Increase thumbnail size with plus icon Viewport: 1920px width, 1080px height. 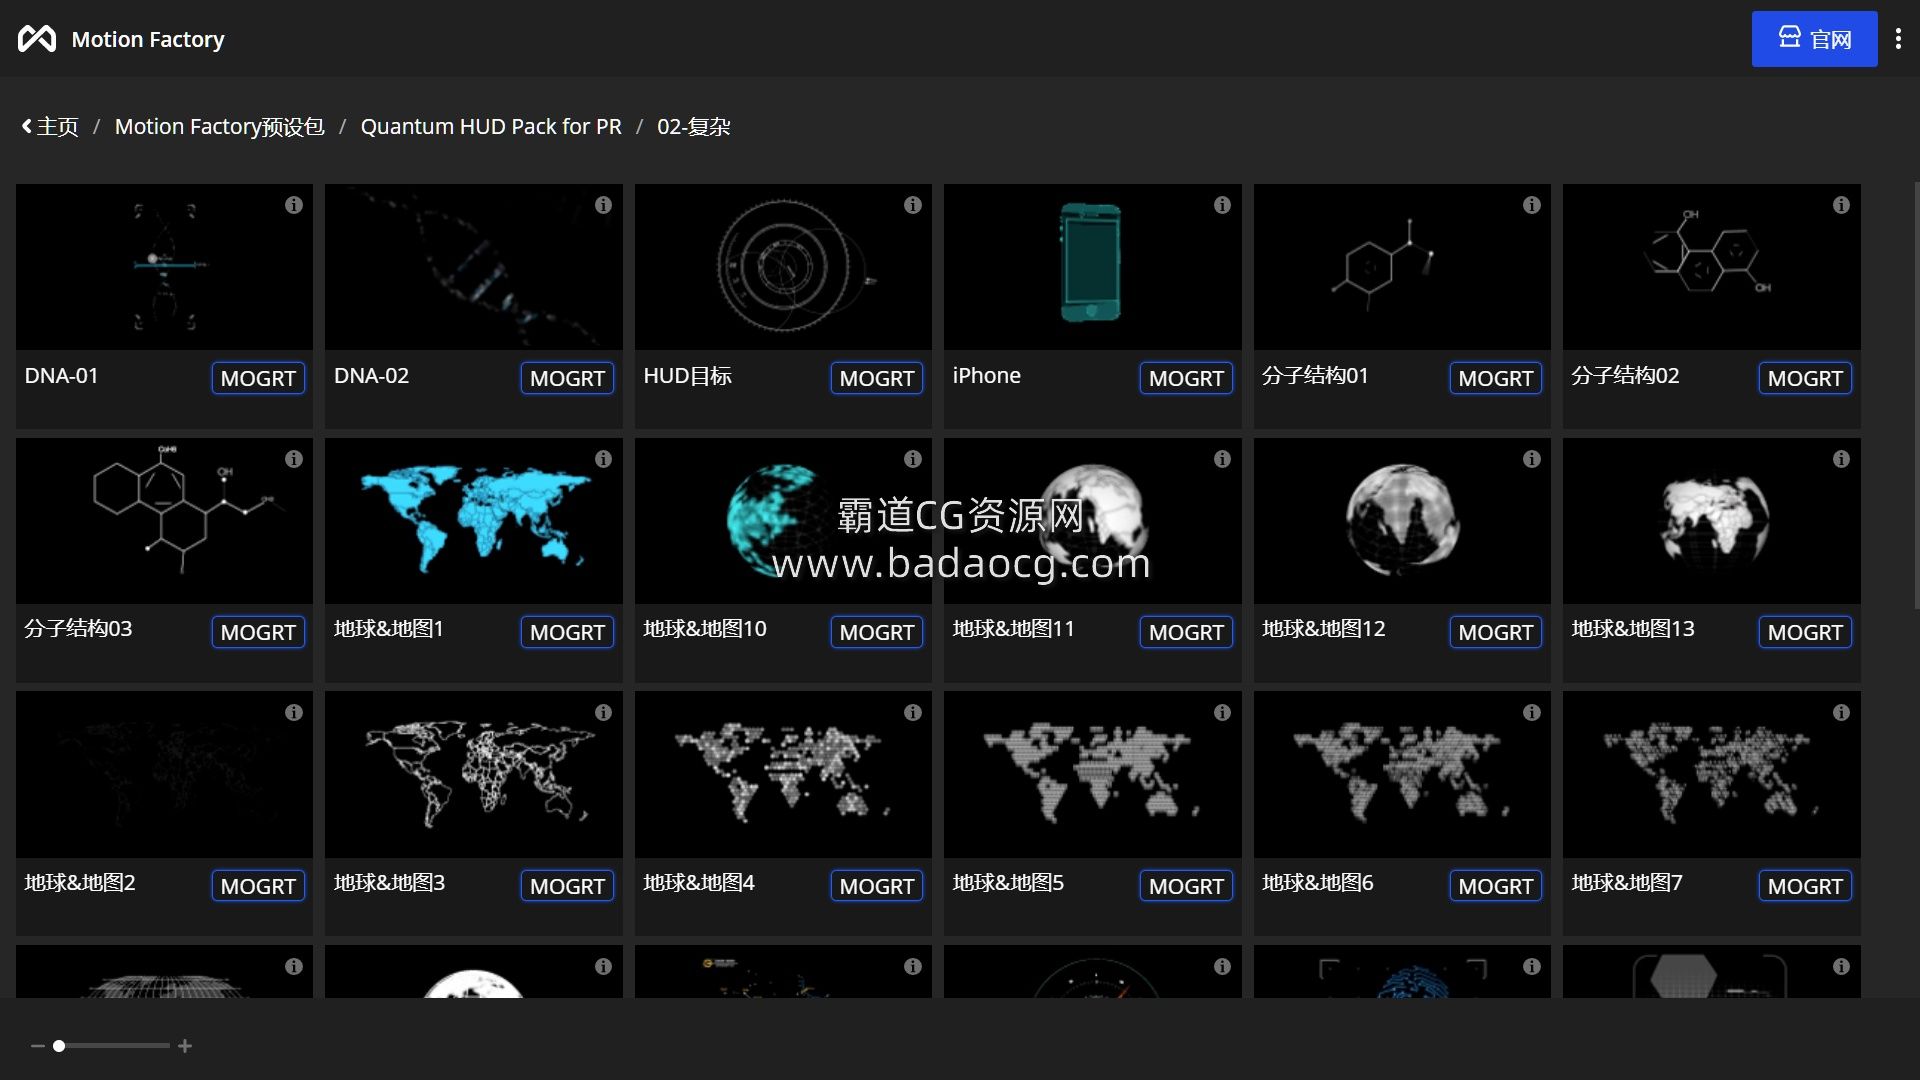coord(185,1046)
